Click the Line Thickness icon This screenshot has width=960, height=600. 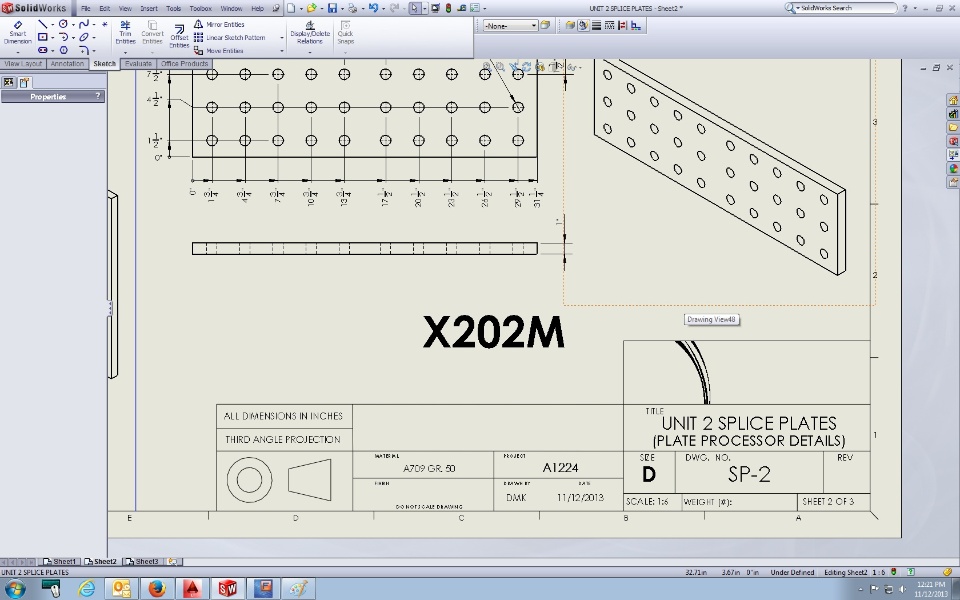(x=596, y=26)
